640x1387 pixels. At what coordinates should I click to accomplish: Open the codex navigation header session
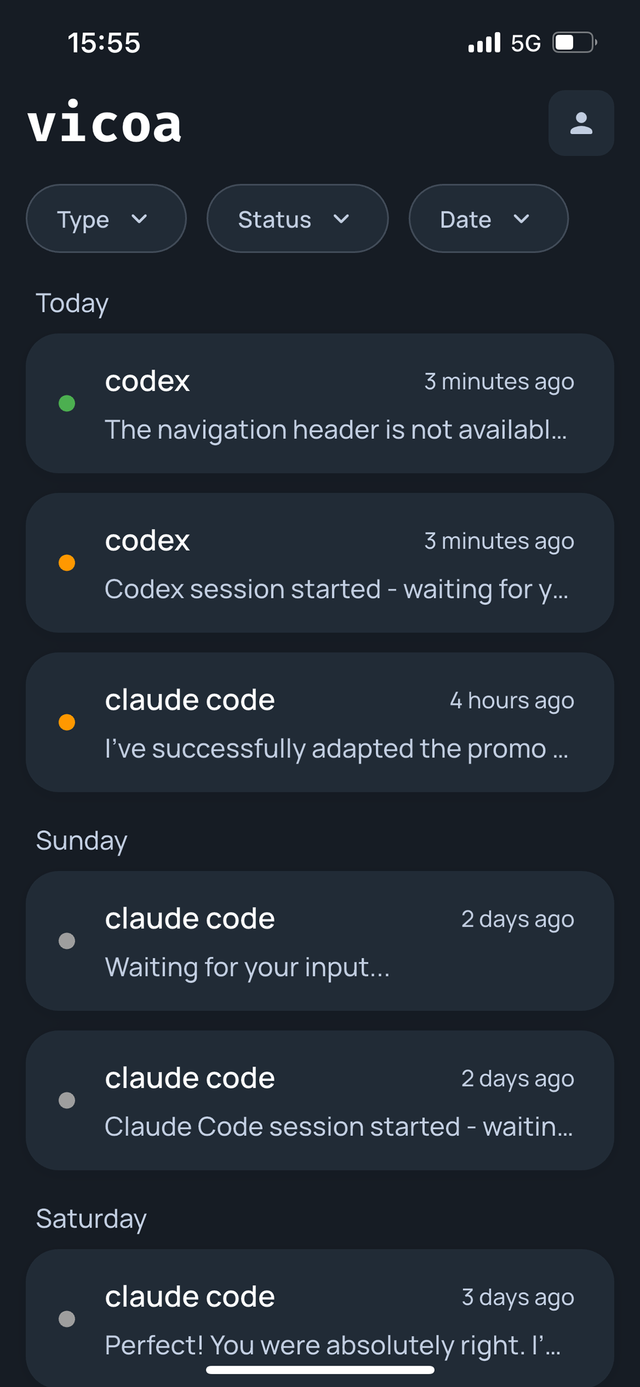coord(320,404)
